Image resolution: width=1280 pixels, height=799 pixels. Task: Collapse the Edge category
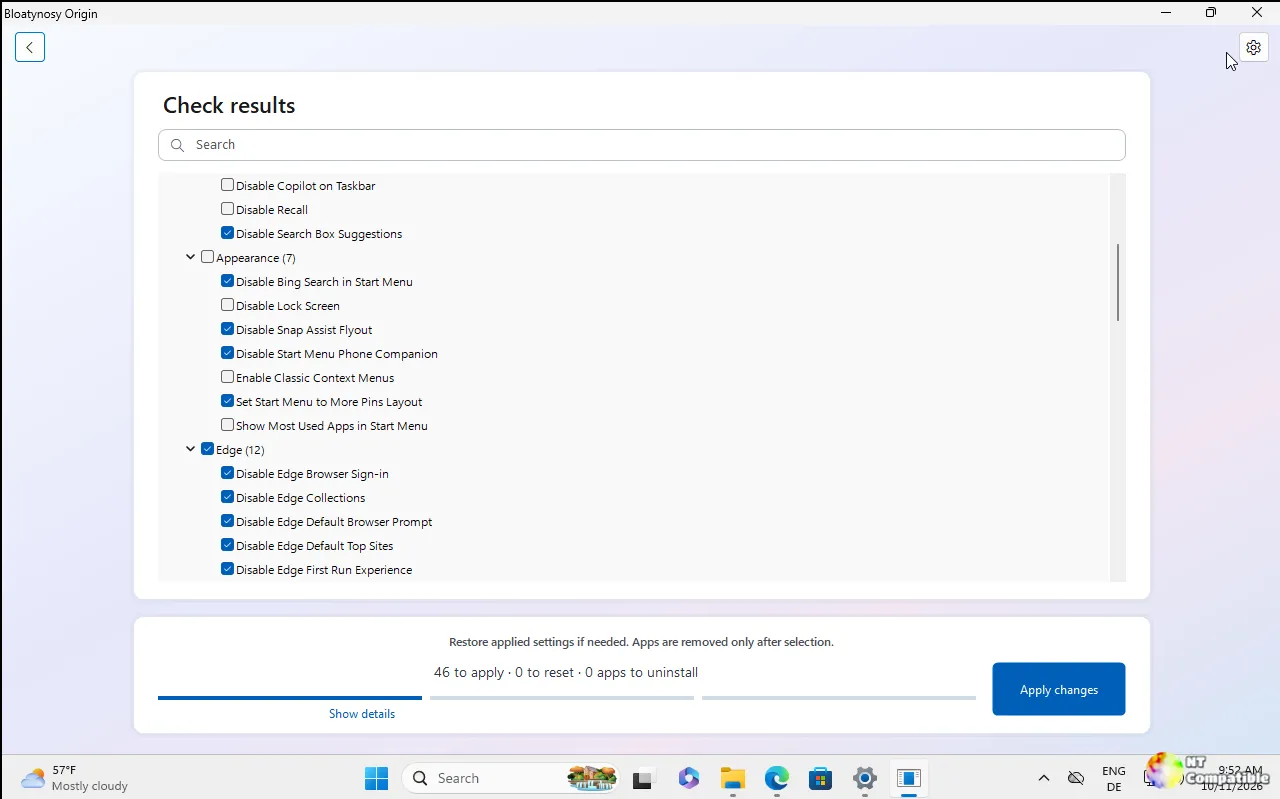coord(190,449)
